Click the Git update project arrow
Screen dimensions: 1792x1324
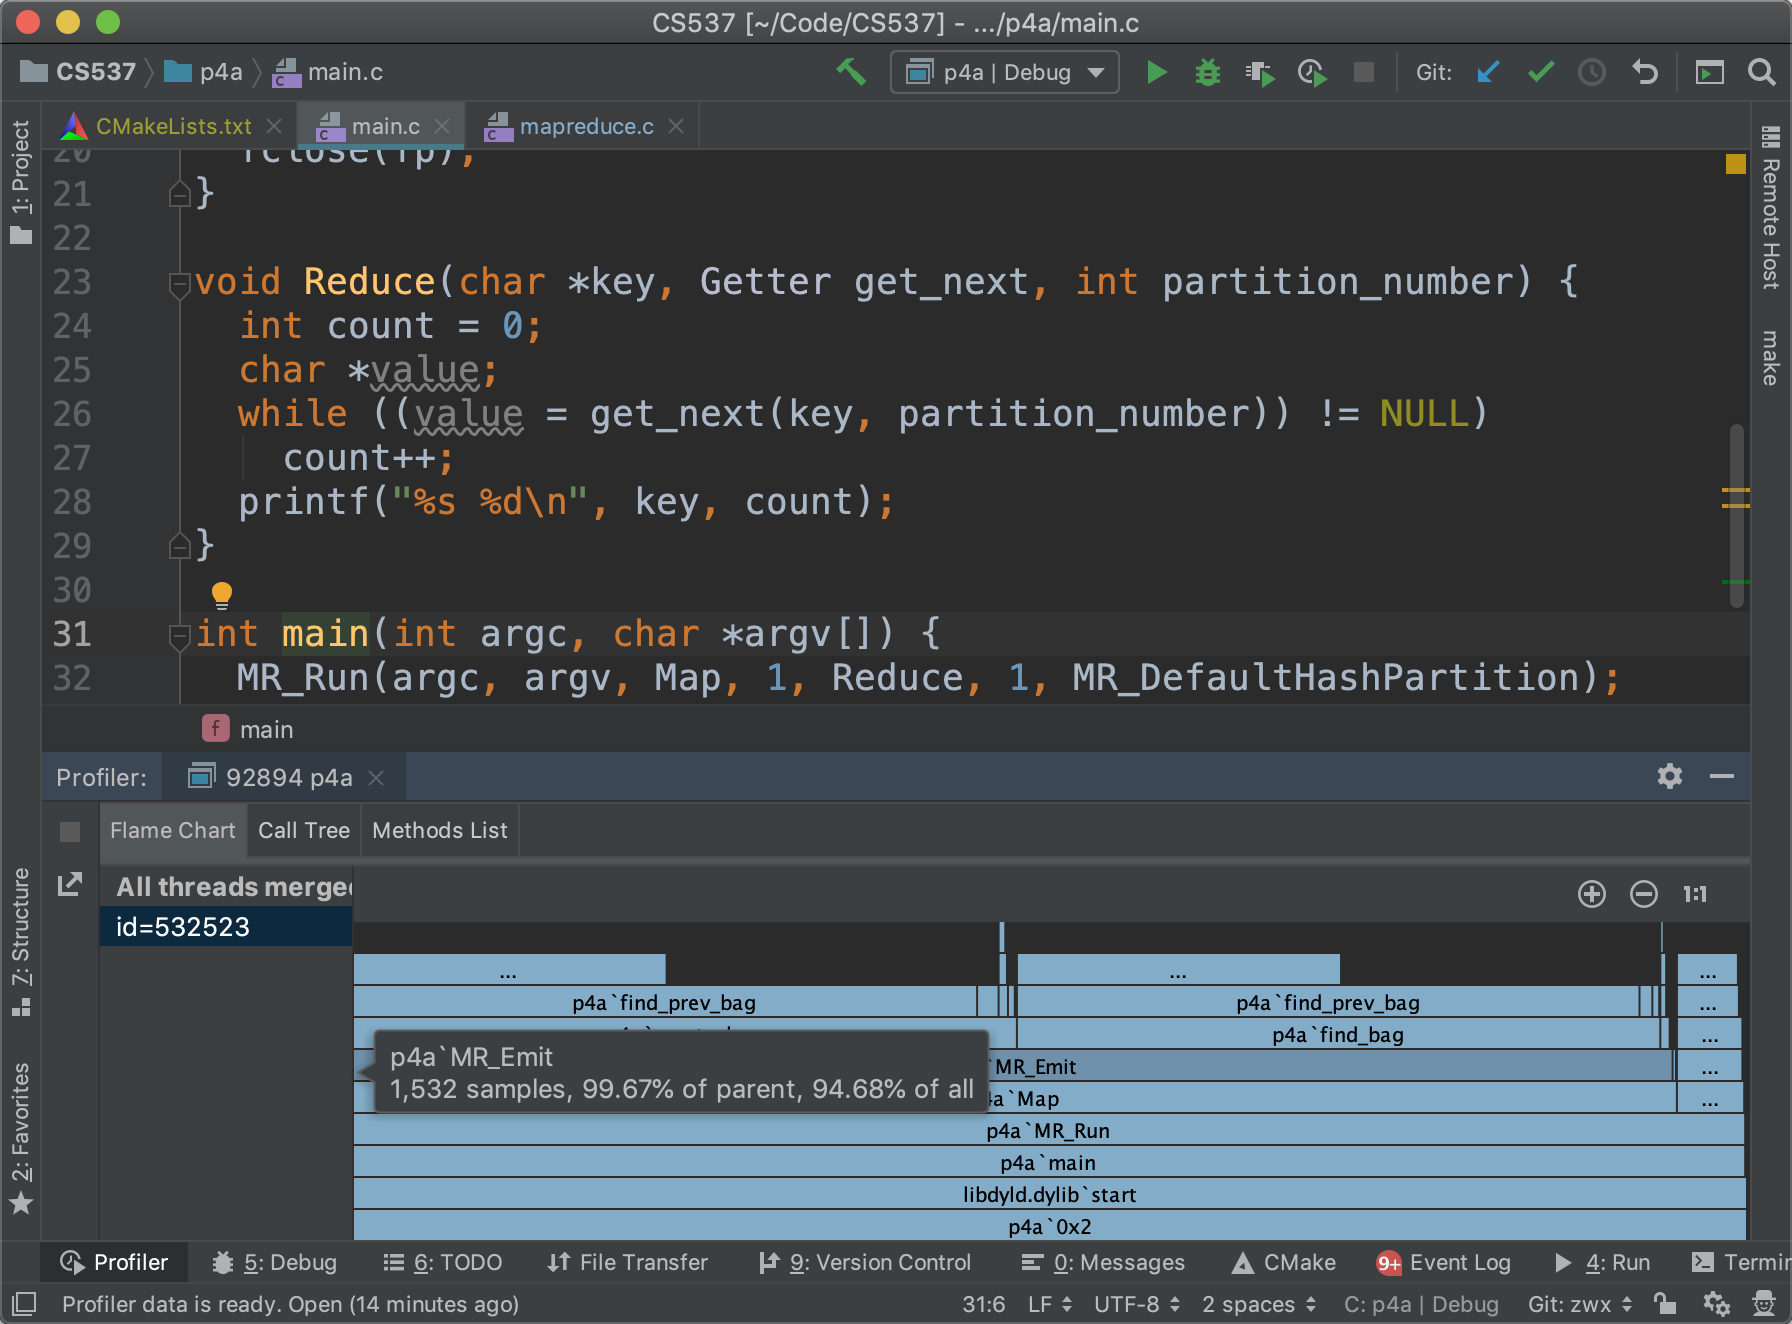tap(1488, 72)
